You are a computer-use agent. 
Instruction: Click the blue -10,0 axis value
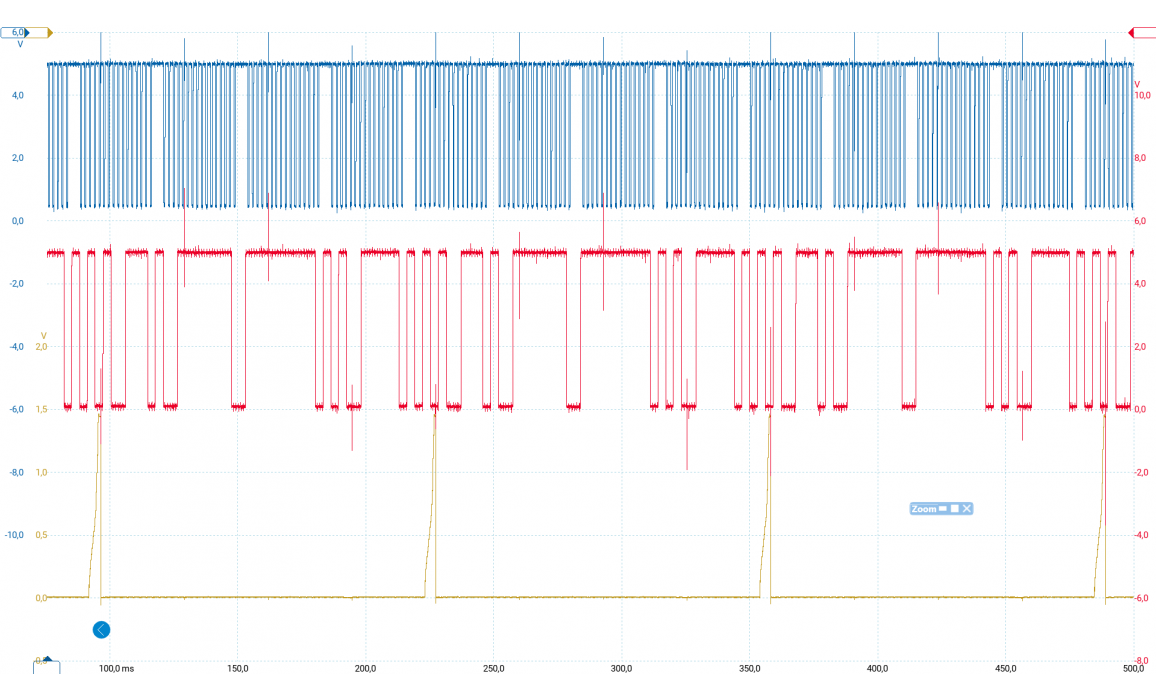[15, 535]
